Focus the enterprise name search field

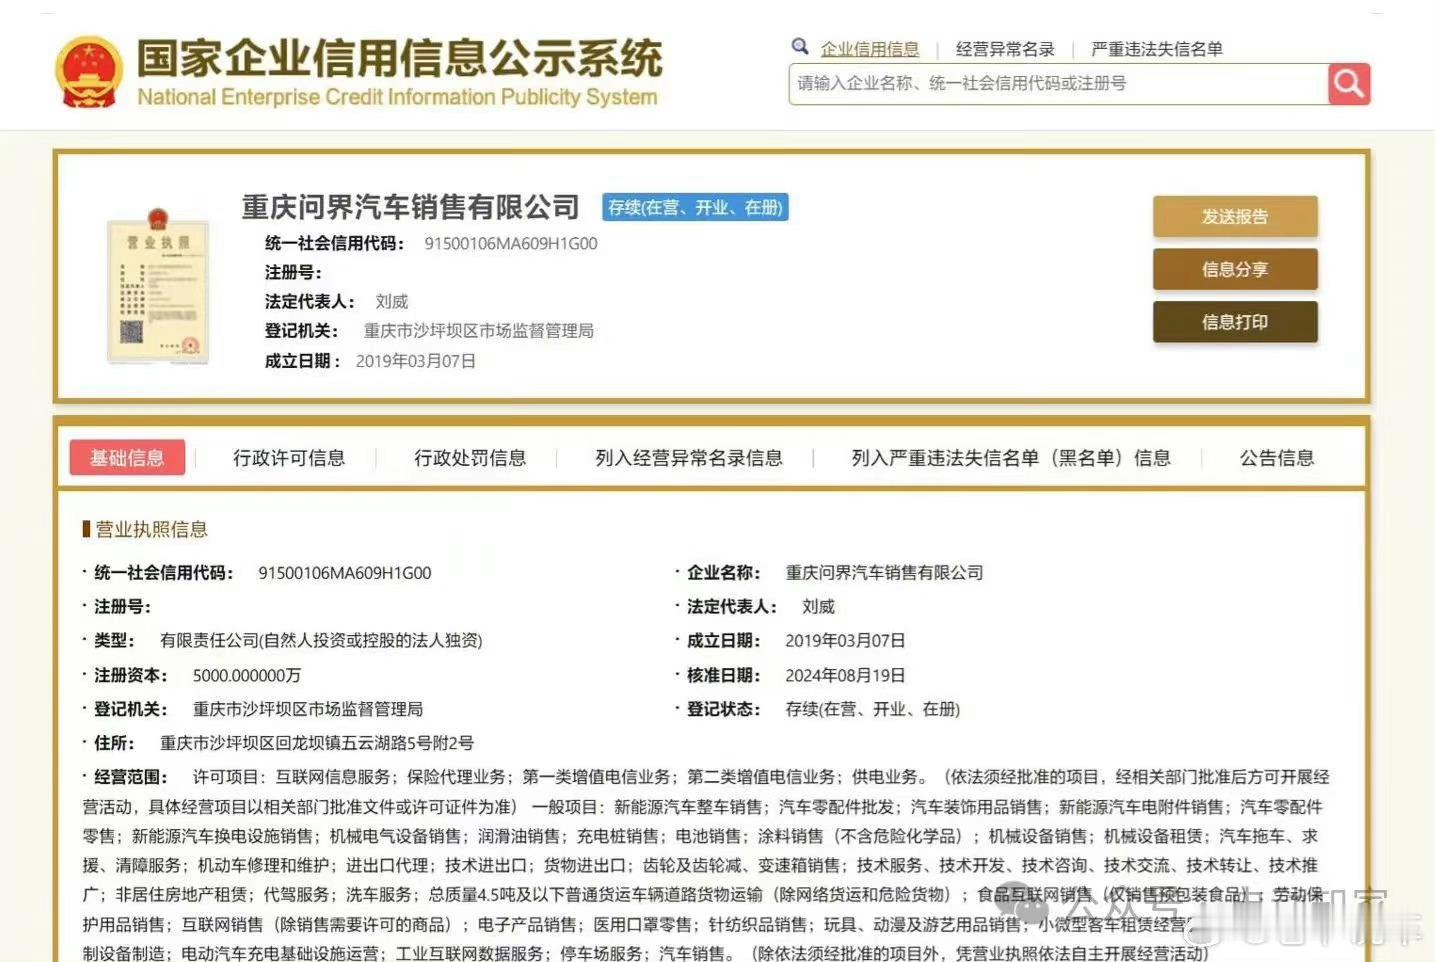(x=1058, y=84)
